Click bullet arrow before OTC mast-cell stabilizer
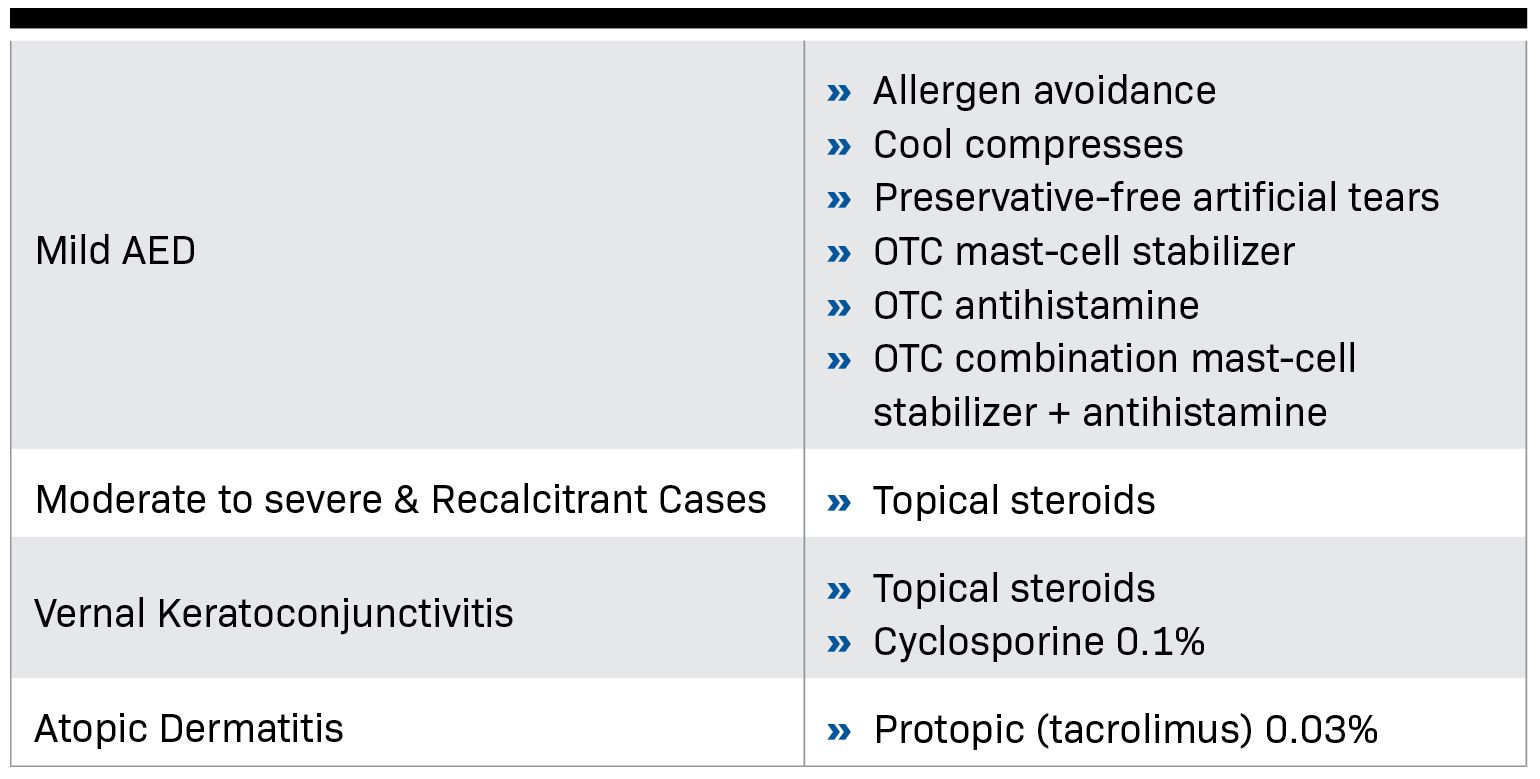The height and width of the screenshot is (779, 1540). (839, 254)
